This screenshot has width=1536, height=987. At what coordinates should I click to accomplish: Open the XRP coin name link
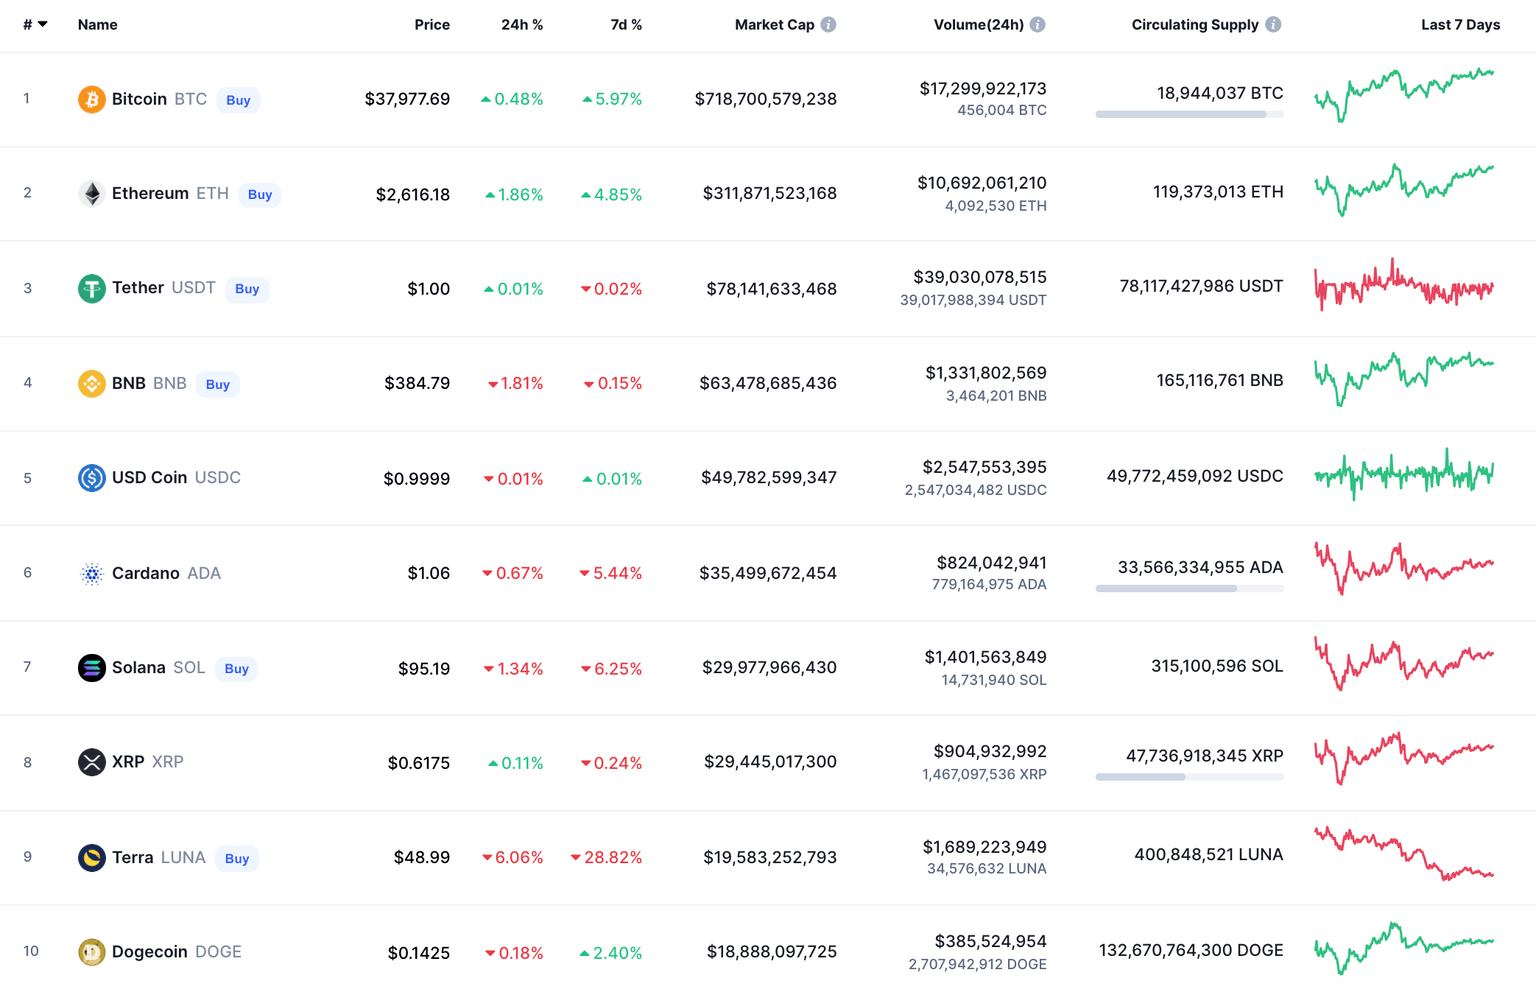[x=128, y=762]
